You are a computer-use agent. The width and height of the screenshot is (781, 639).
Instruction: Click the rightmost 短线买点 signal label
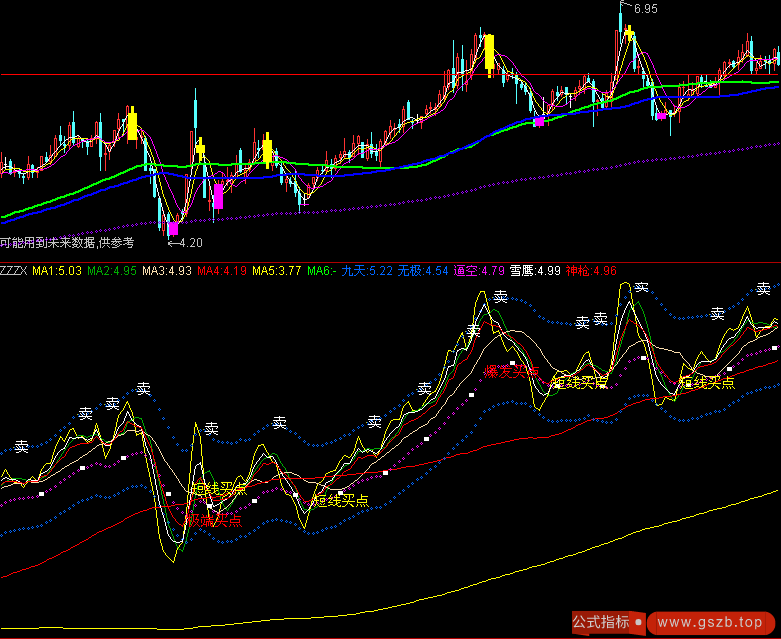(x=706, y=381)
